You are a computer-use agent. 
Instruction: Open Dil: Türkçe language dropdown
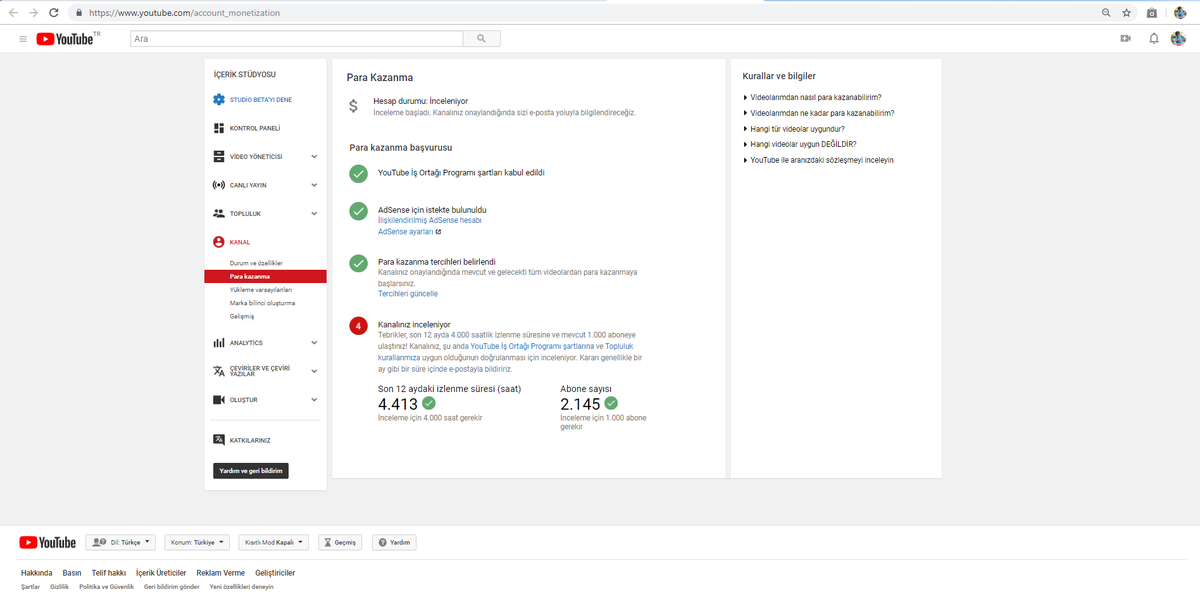121,542
